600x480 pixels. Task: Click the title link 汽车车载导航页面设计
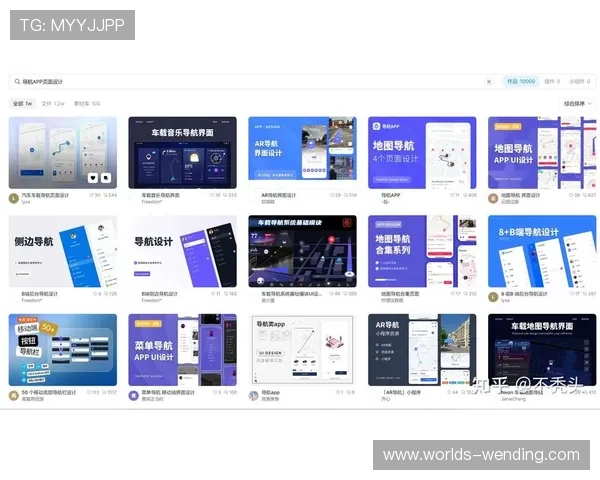point(45,195)
